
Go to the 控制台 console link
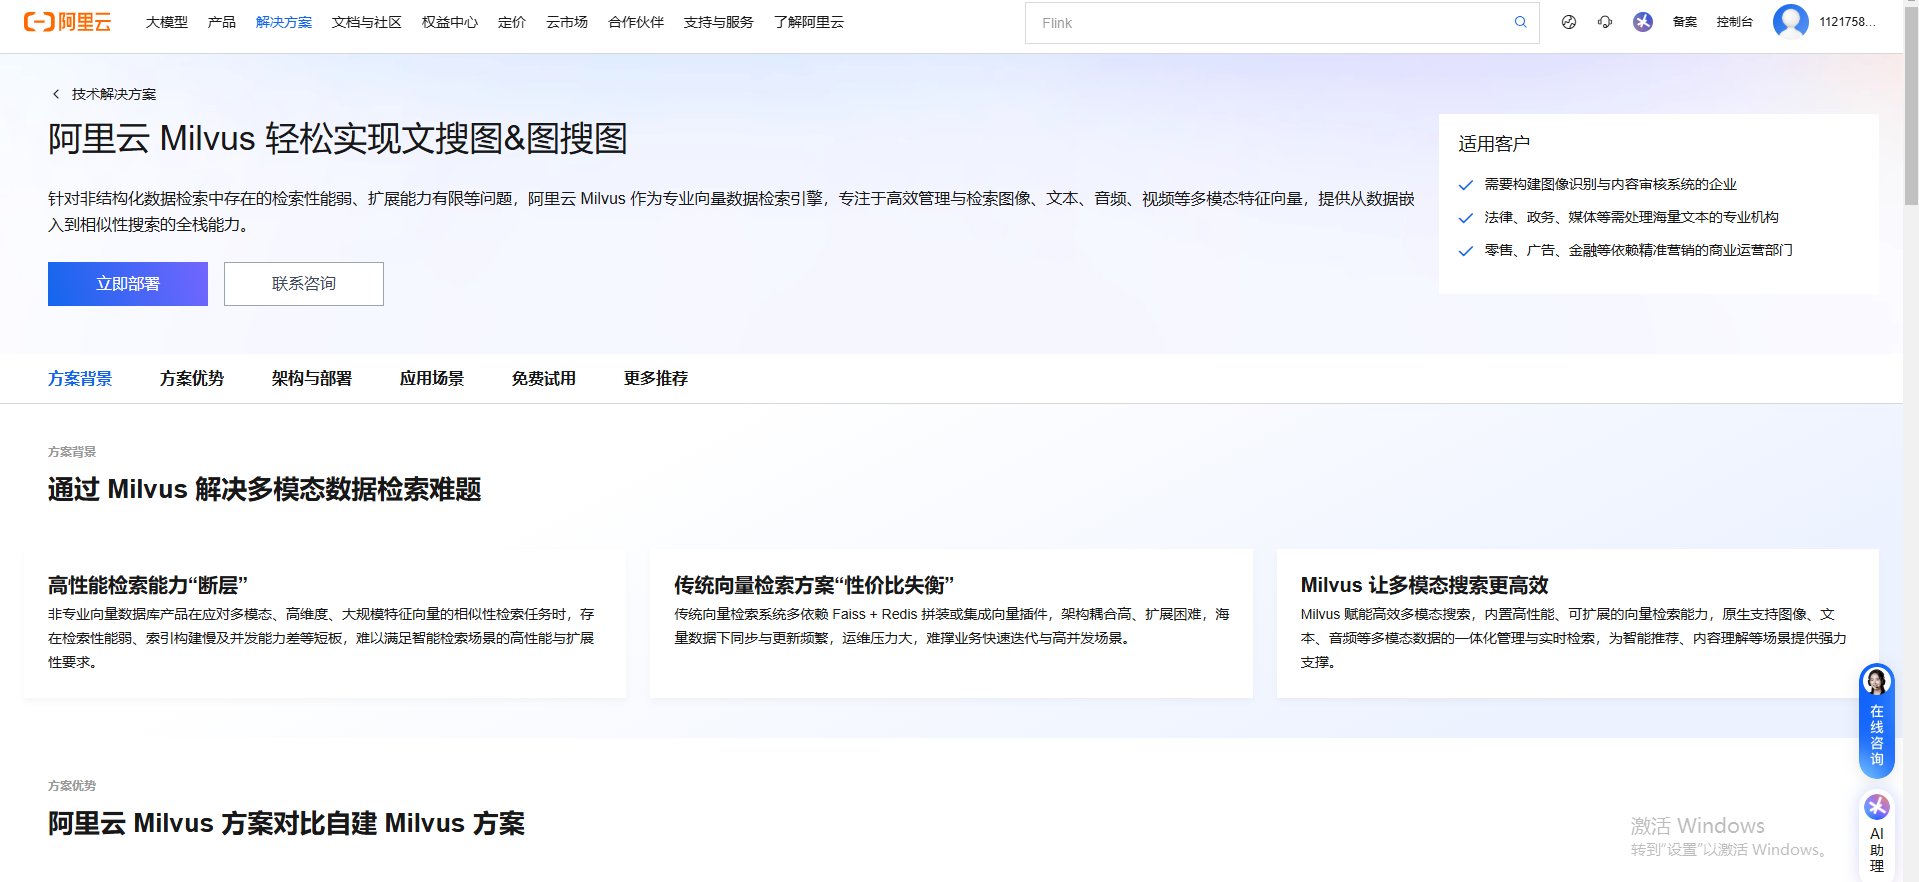[1734, 22]
